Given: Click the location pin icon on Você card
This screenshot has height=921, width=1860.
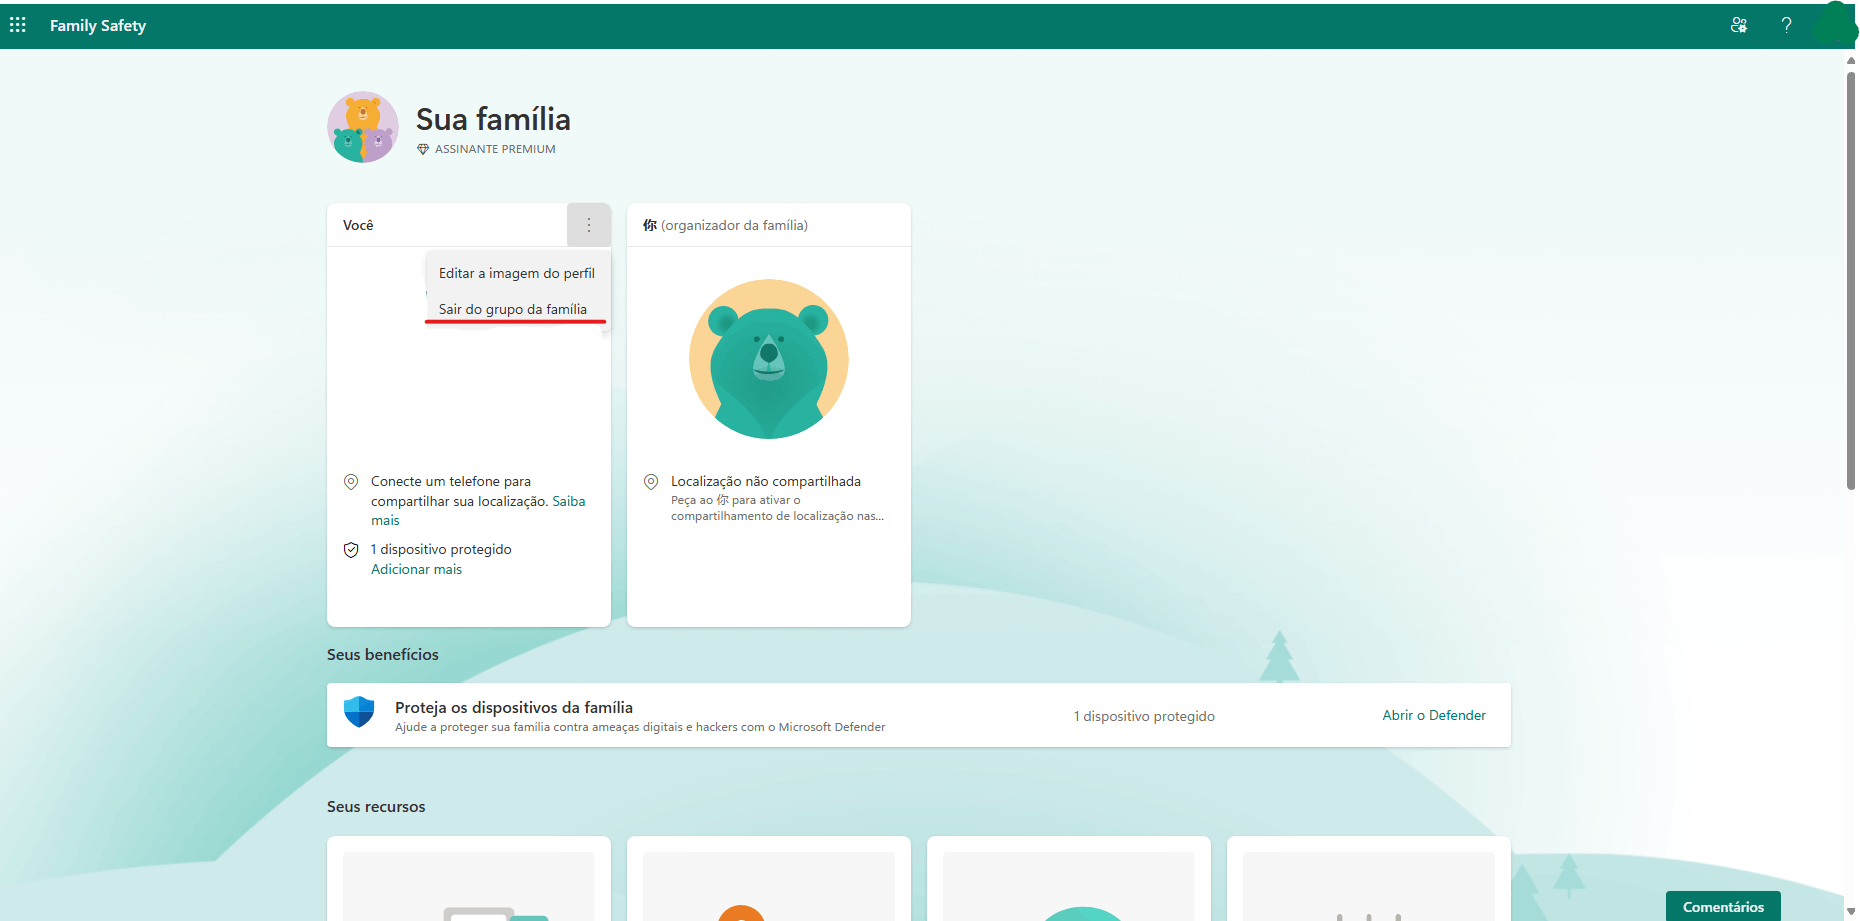Looking at the screenshot, I should 351,482.
